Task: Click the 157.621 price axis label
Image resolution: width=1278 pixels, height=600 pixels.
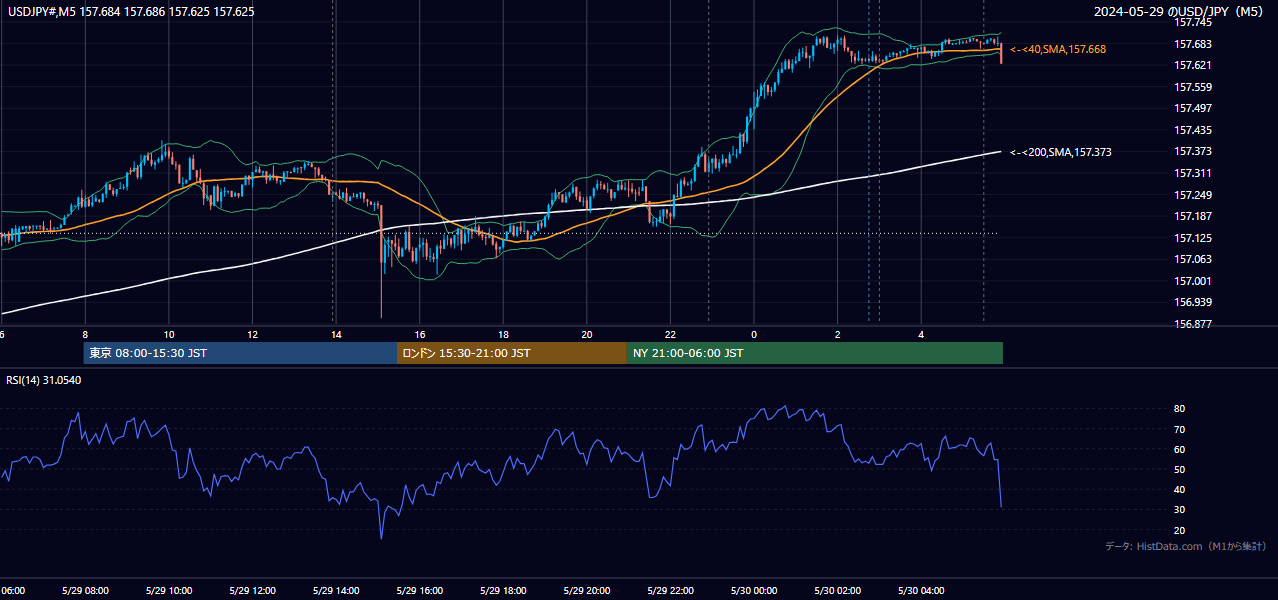Action: click(1192, 65)
